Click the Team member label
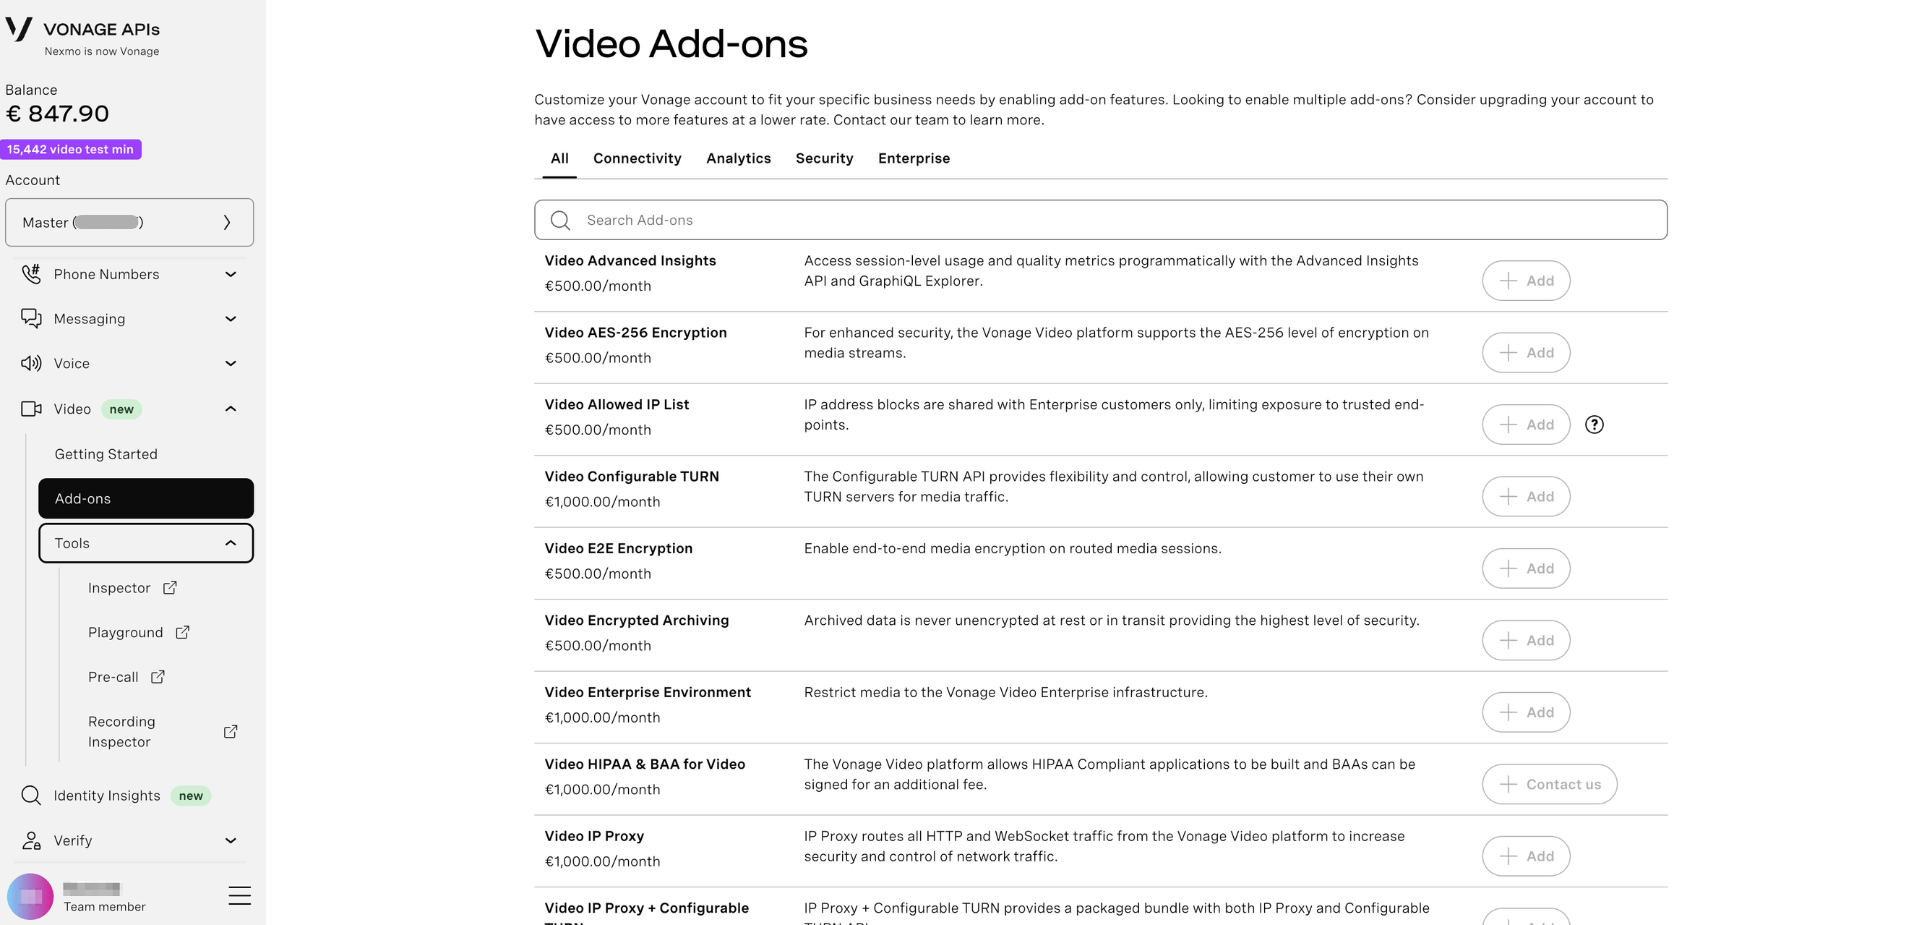1917x925 pixels. (x=105, y=907)
